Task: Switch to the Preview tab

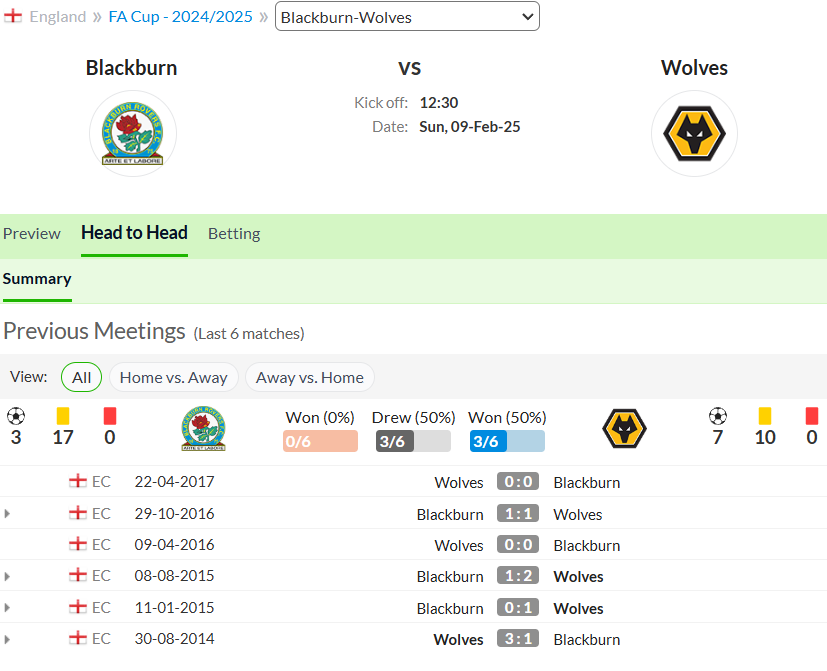Action: pyautogui.click(x=32, y=234)
